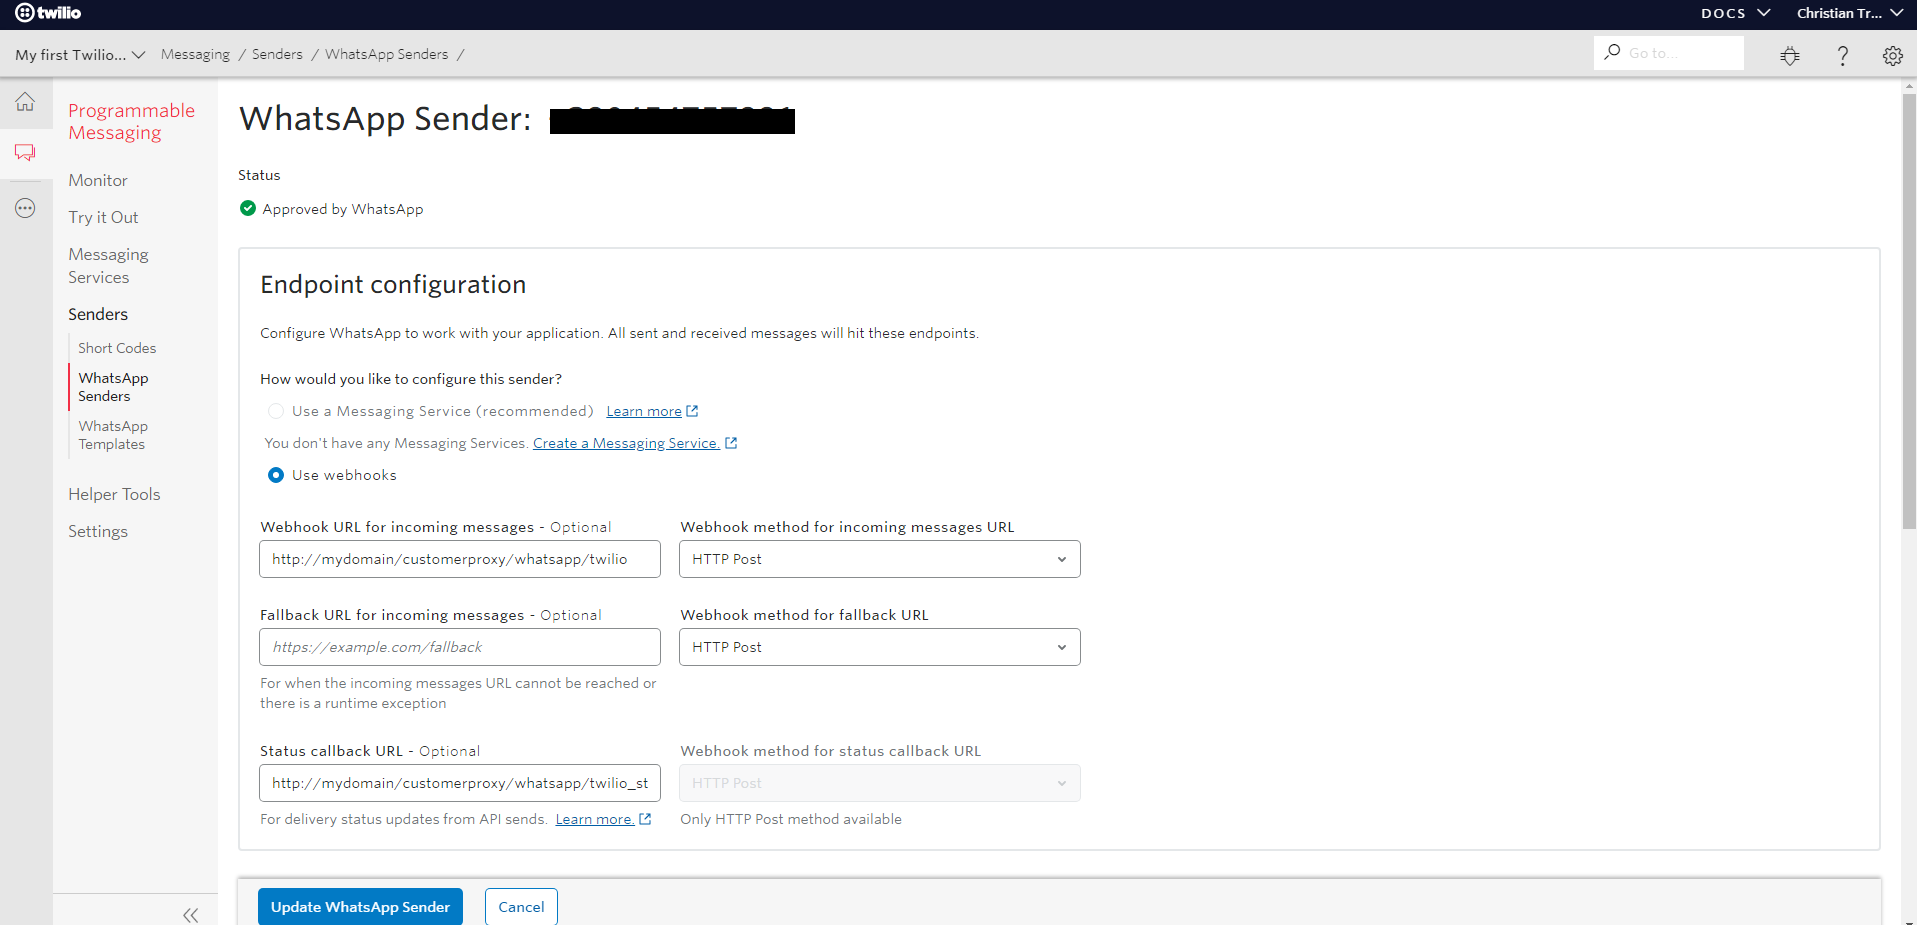Open fallback URL webhook method dropdown
Screen dimensions: 1917x925
880,647
